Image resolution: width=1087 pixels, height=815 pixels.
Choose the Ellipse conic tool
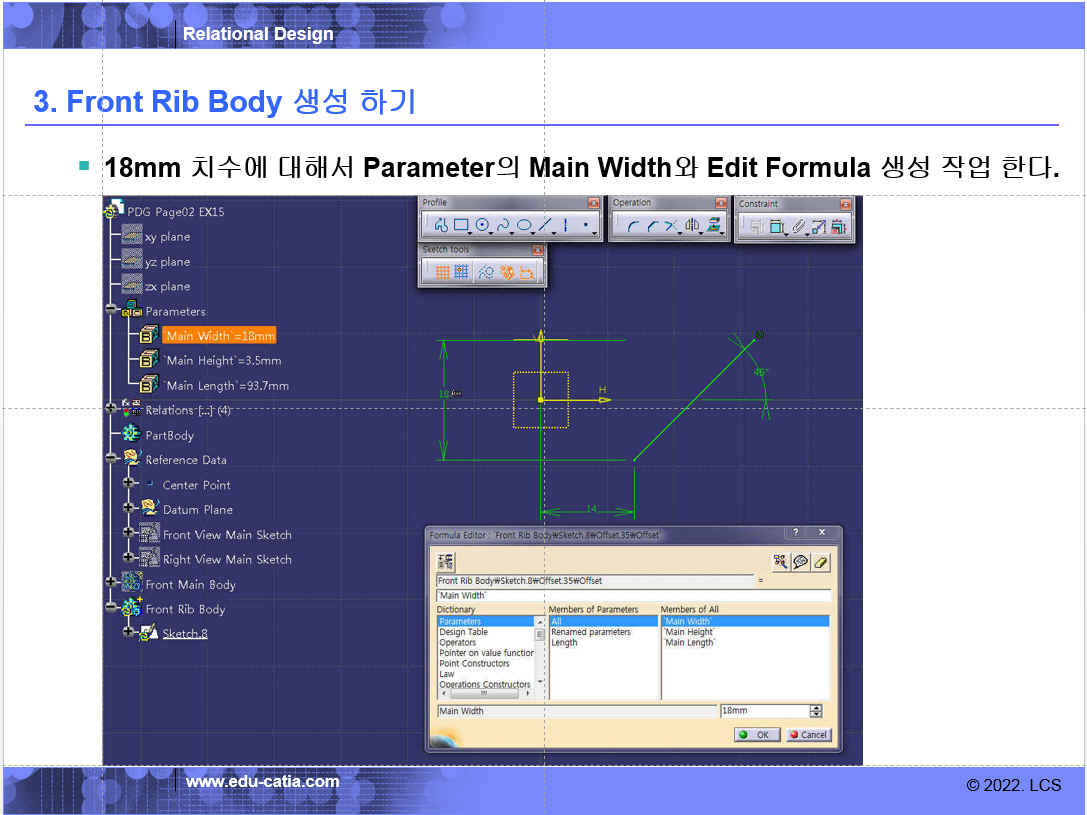[525, 226]
